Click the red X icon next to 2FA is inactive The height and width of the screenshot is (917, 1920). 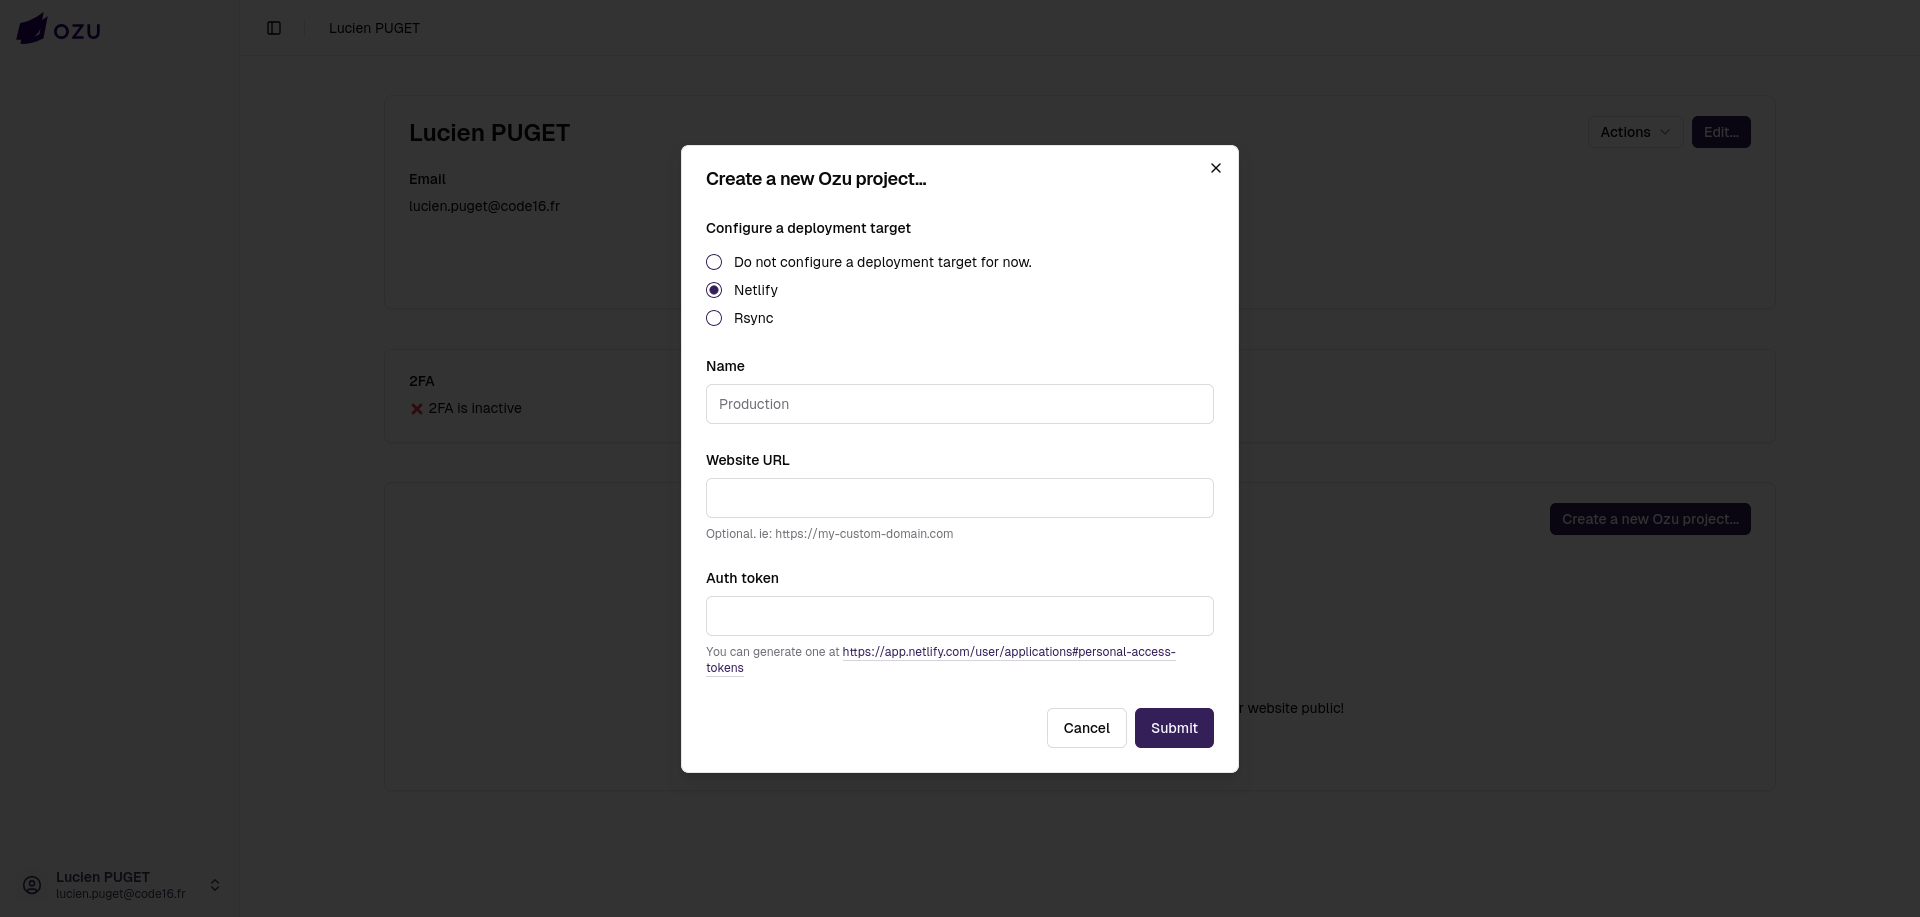point(417,408)
